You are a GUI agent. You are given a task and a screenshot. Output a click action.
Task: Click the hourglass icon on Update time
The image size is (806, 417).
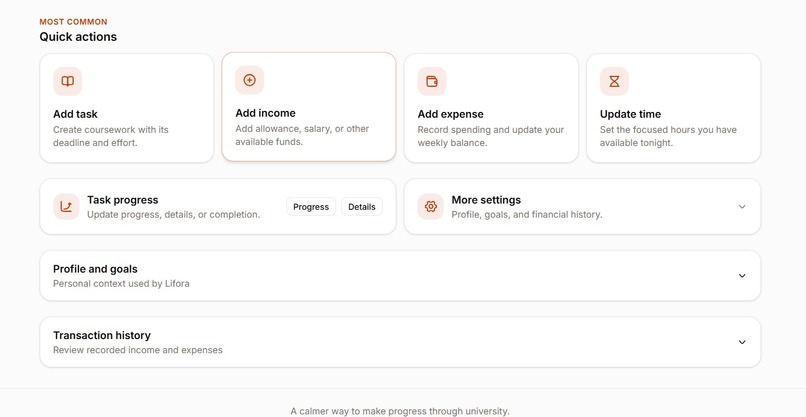pyautogui.click(x=614, y=81)
